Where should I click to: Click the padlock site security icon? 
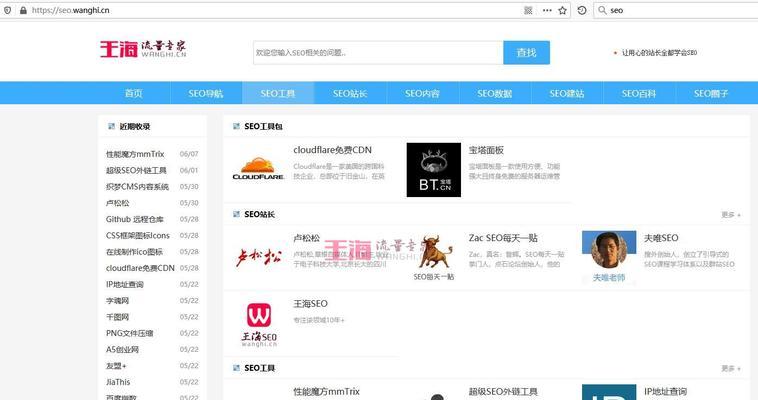23,10
